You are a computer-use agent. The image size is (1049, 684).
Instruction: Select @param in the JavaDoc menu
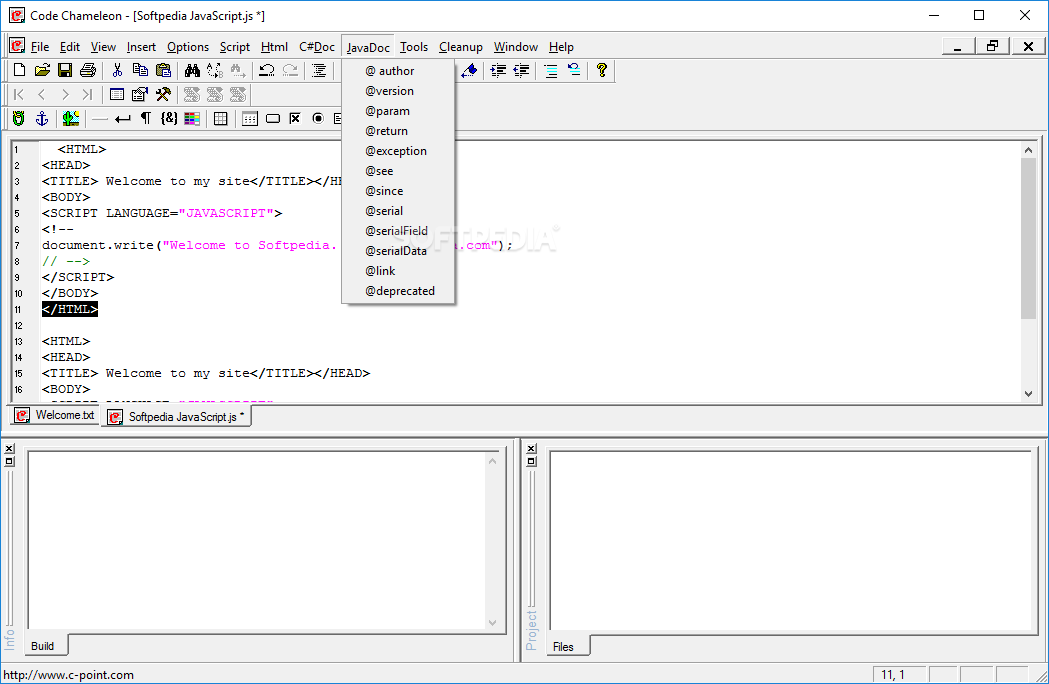[x=398, y=111]
